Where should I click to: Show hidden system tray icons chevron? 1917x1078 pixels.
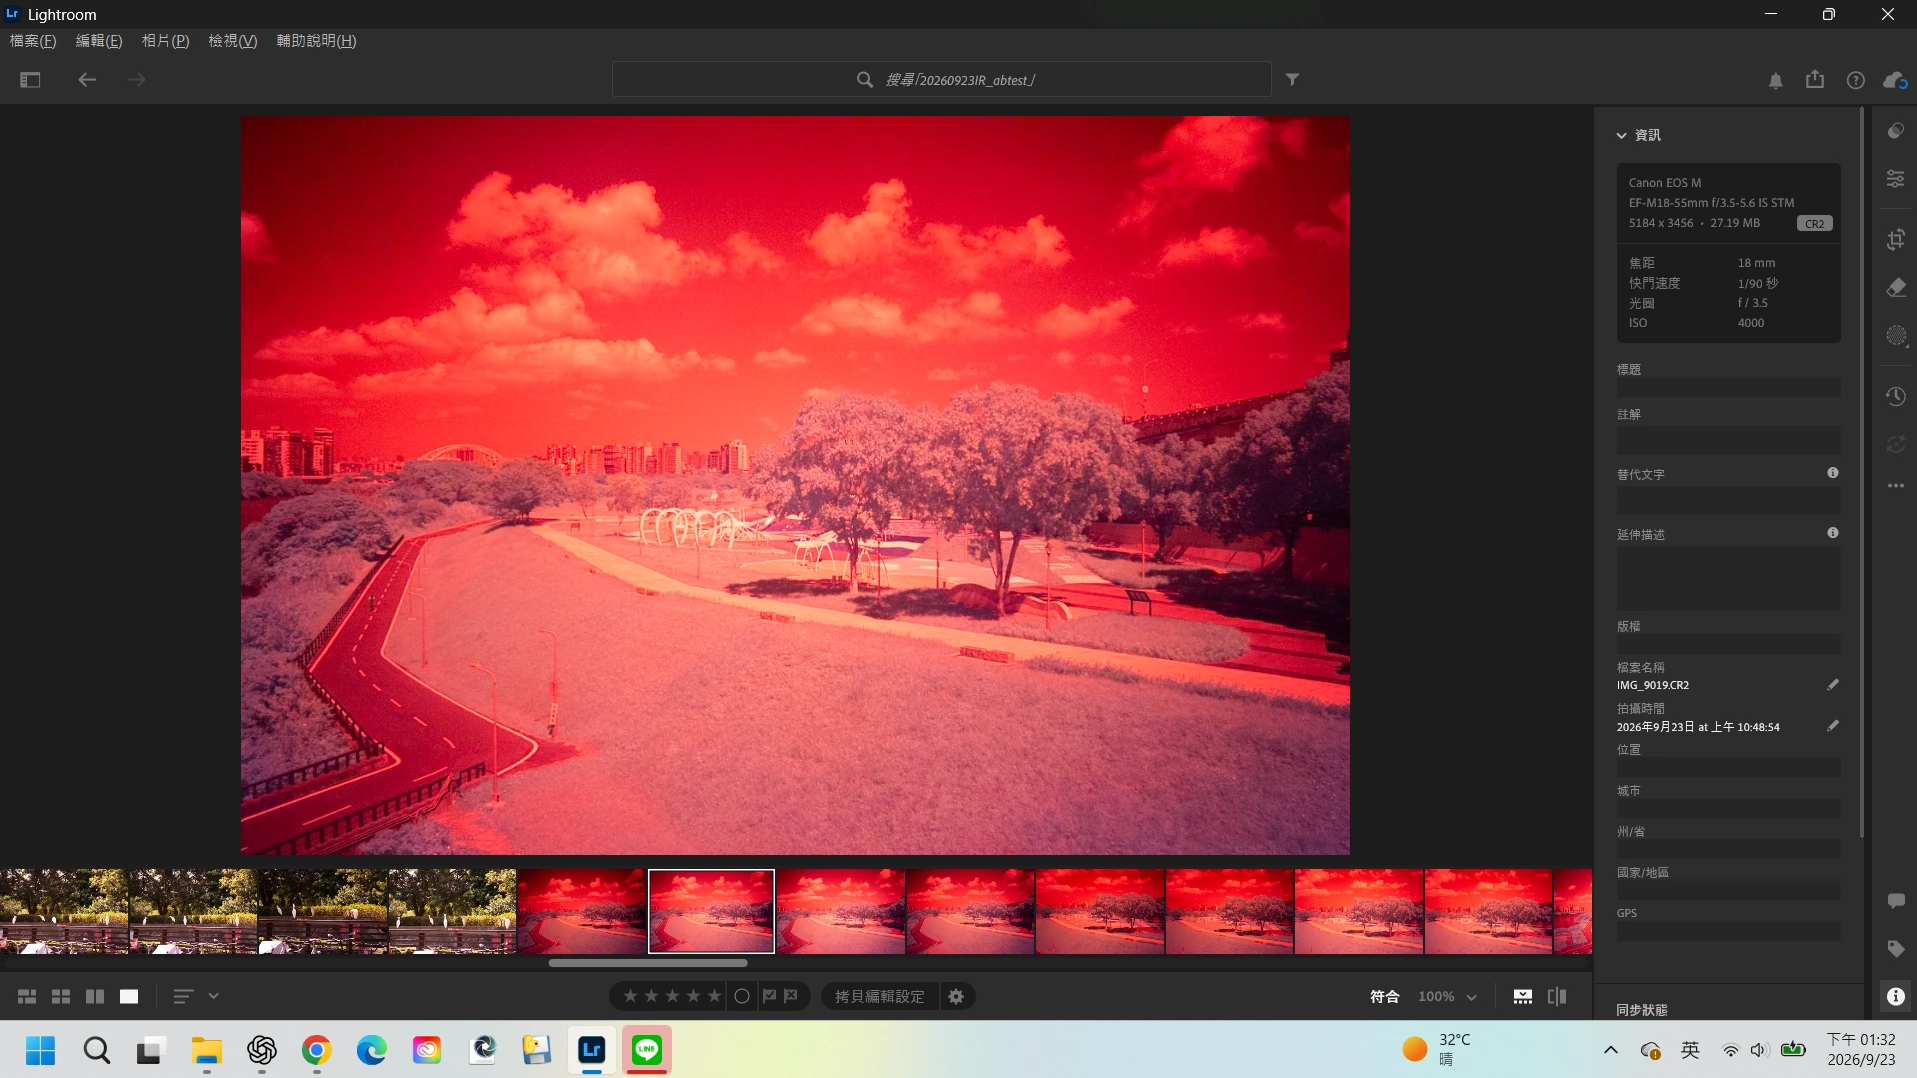(x=1611, y=1050)
